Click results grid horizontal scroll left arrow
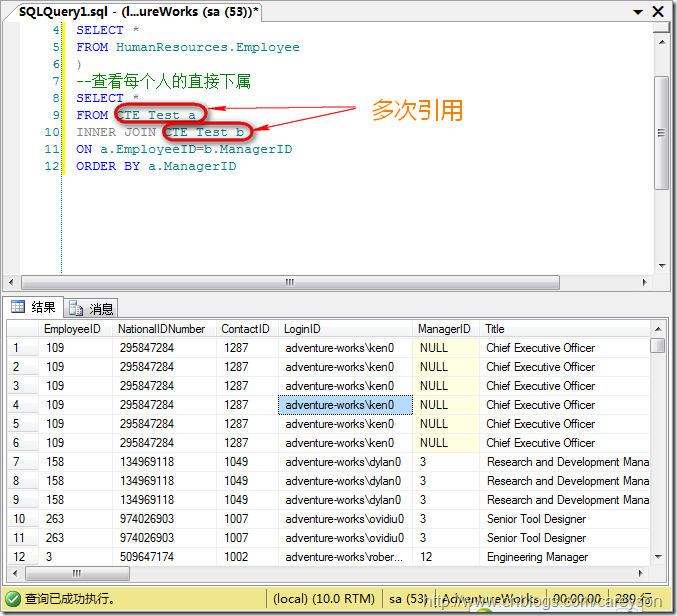Viewport: 677px width, 616px height. pos(16,573)
